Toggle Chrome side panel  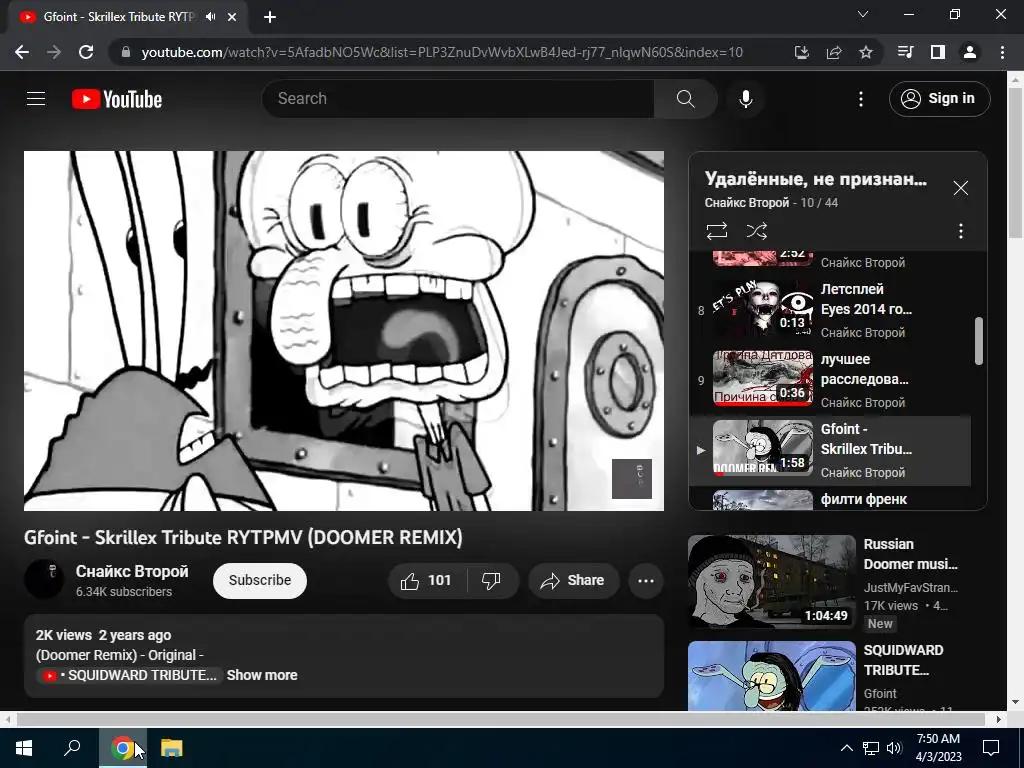pos(938,52)
